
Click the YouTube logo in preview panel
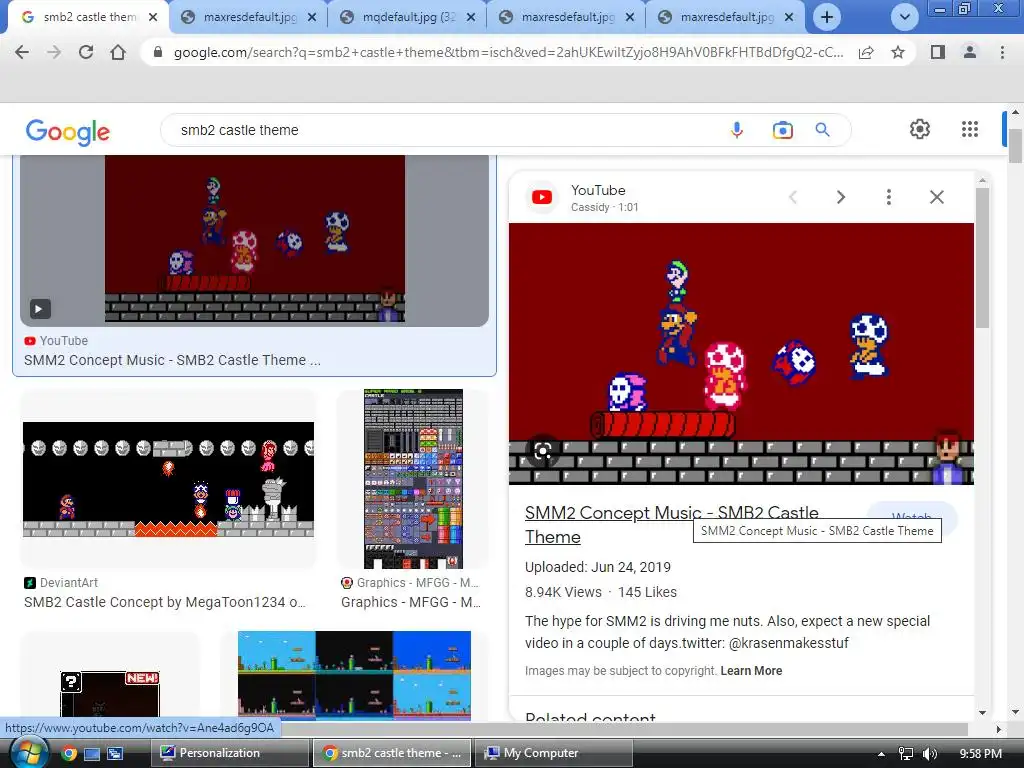pos(542,197)
